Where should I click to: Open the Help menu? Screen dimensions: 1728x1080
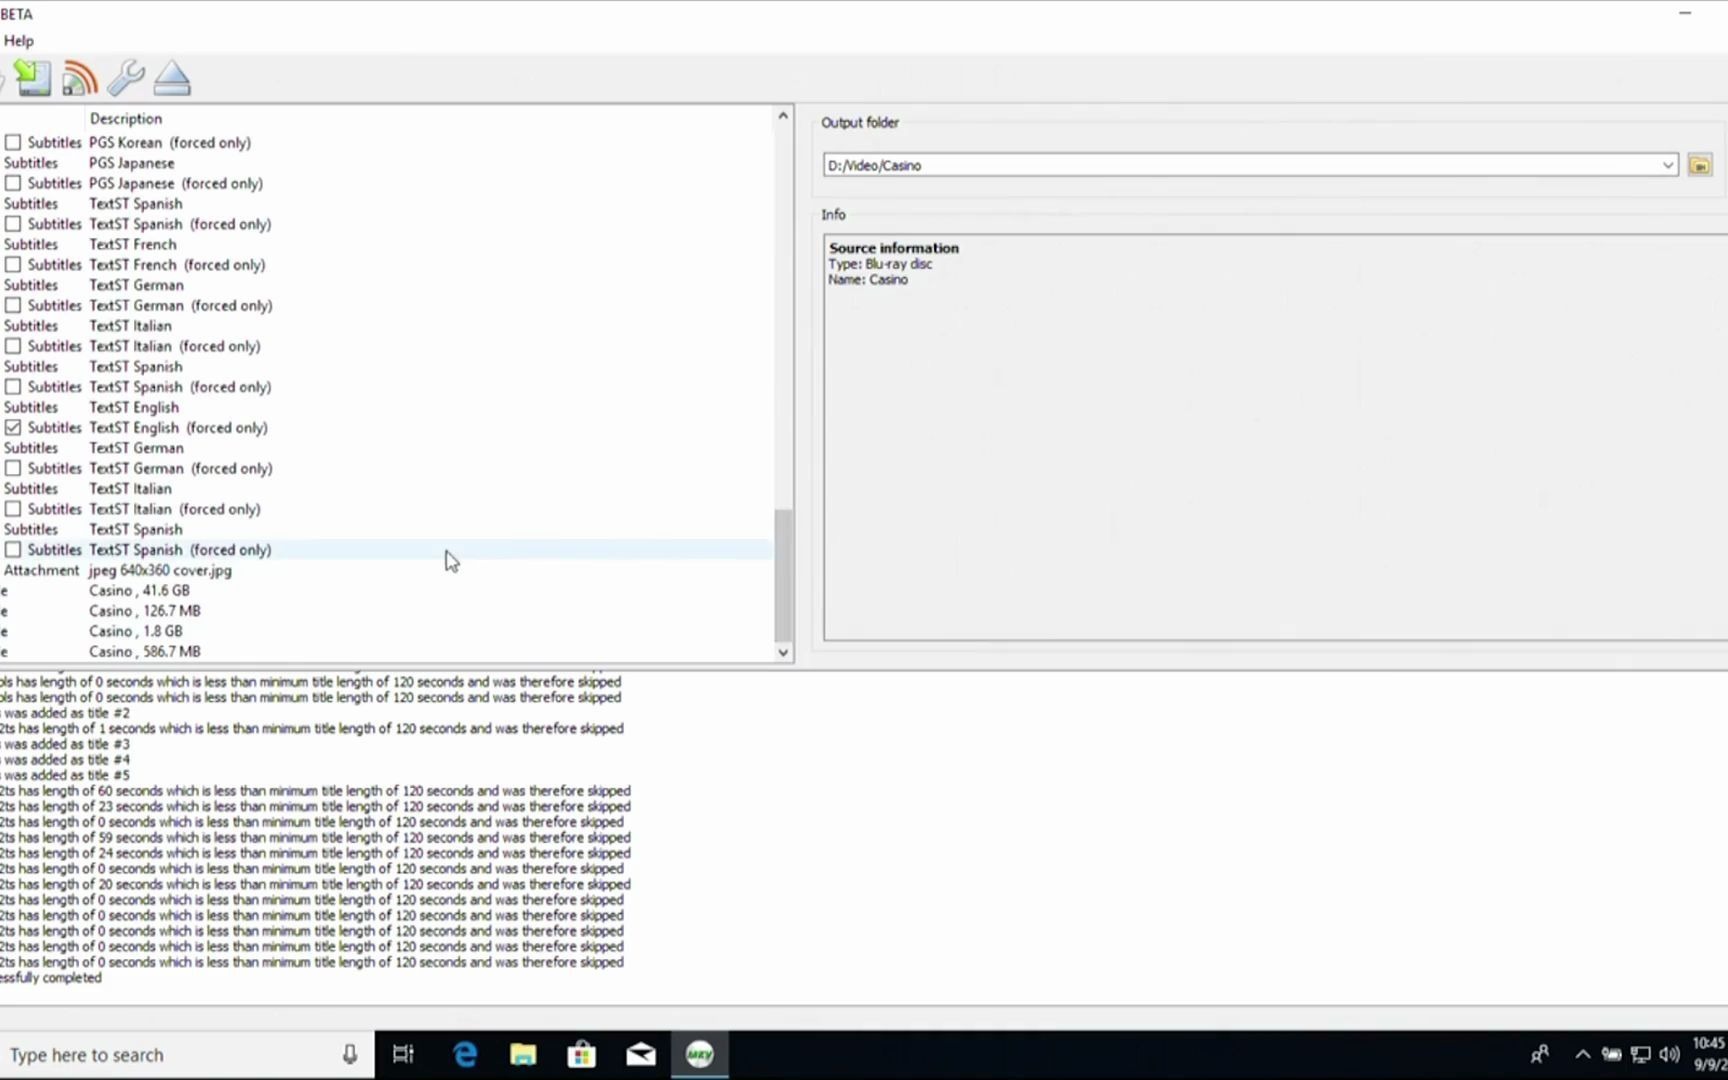coord(18,41)
